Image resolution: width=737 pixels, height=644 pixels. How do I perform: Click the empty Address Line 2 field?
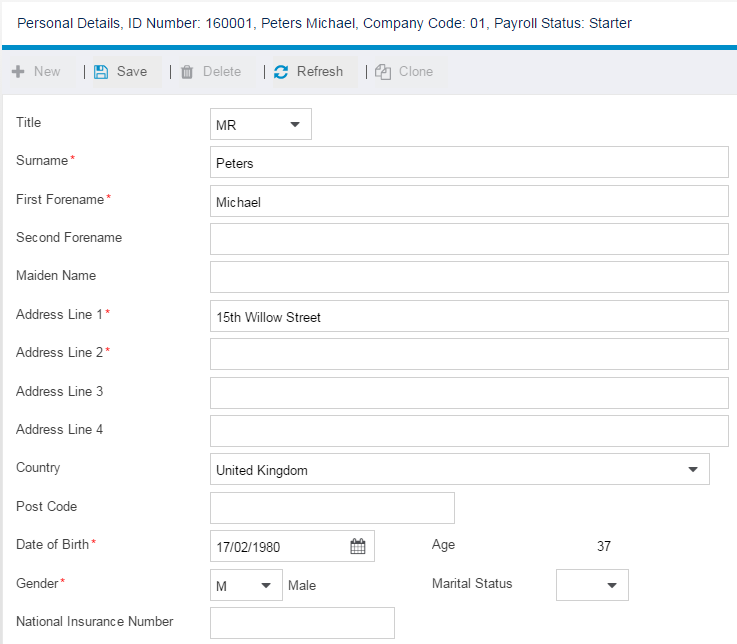click(469, 354)
